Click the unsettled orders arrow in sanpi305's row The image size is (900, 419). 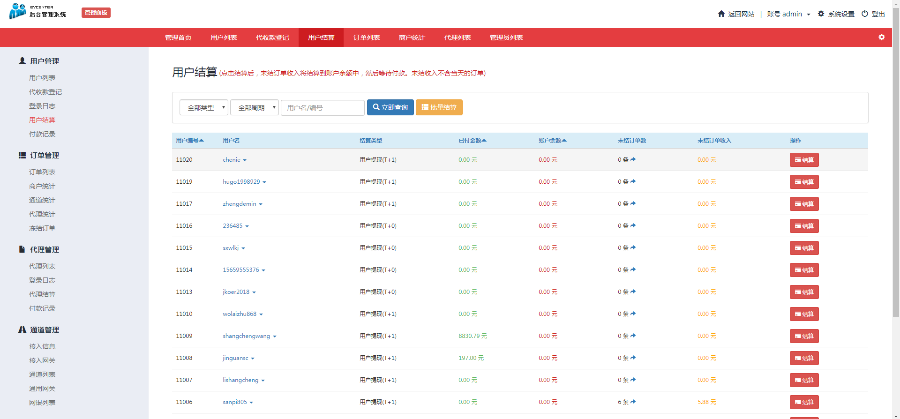(633, 402)
